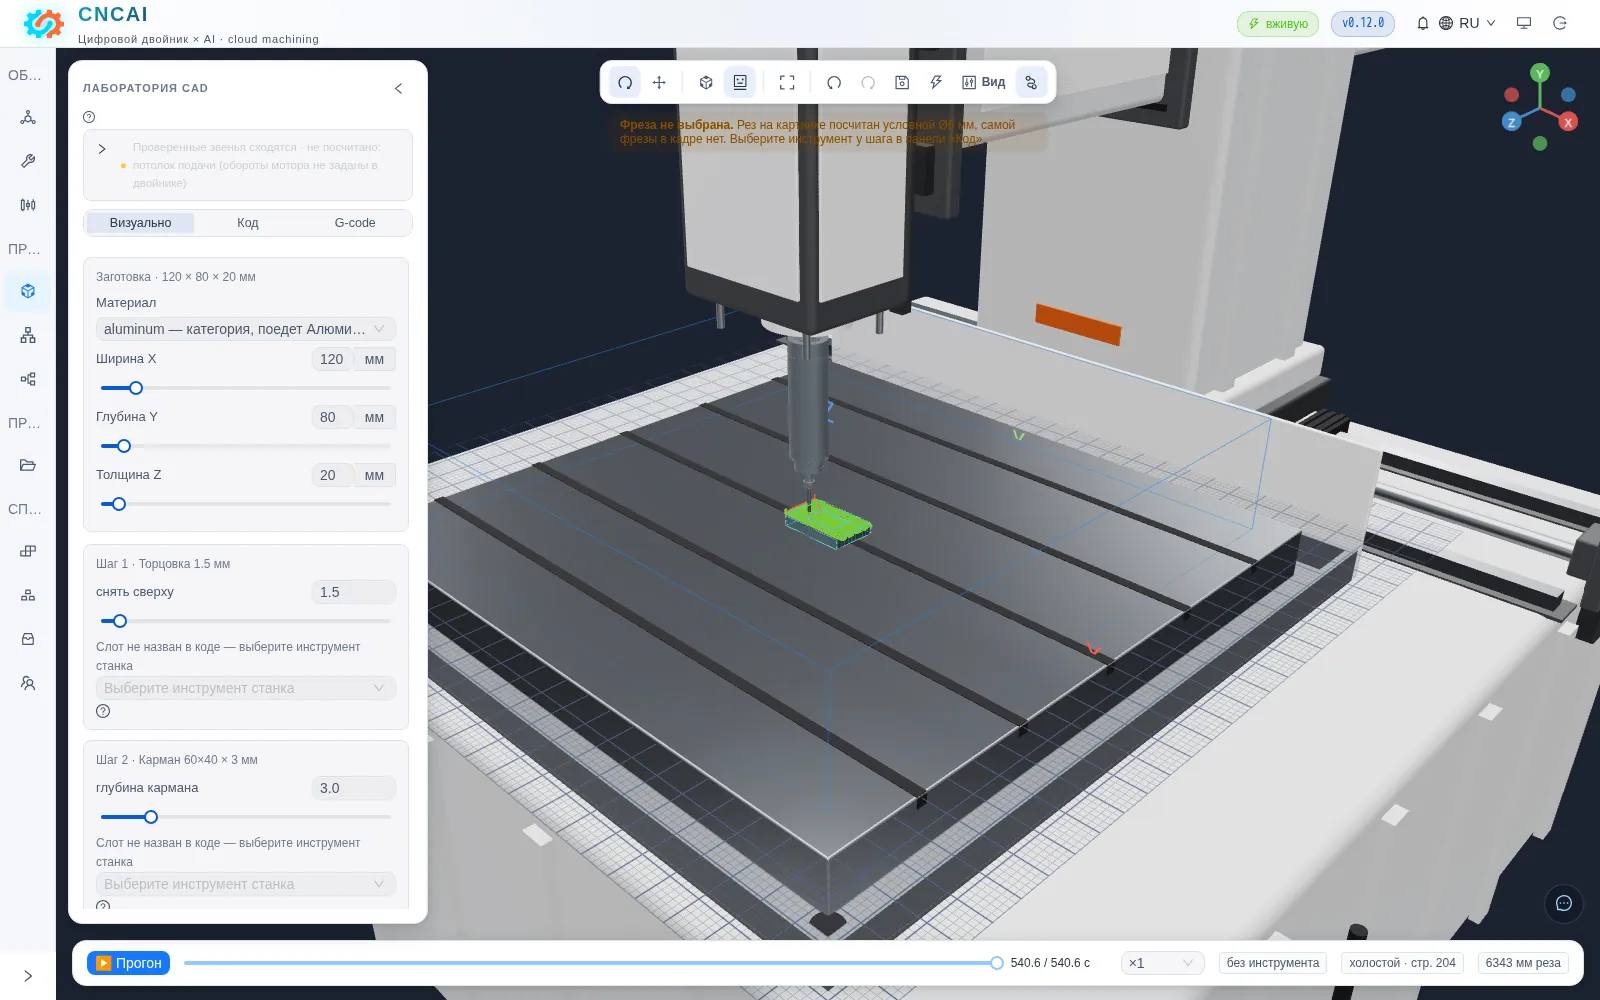
Task: Click the notification bell icon
Action: click(1422, 23)
